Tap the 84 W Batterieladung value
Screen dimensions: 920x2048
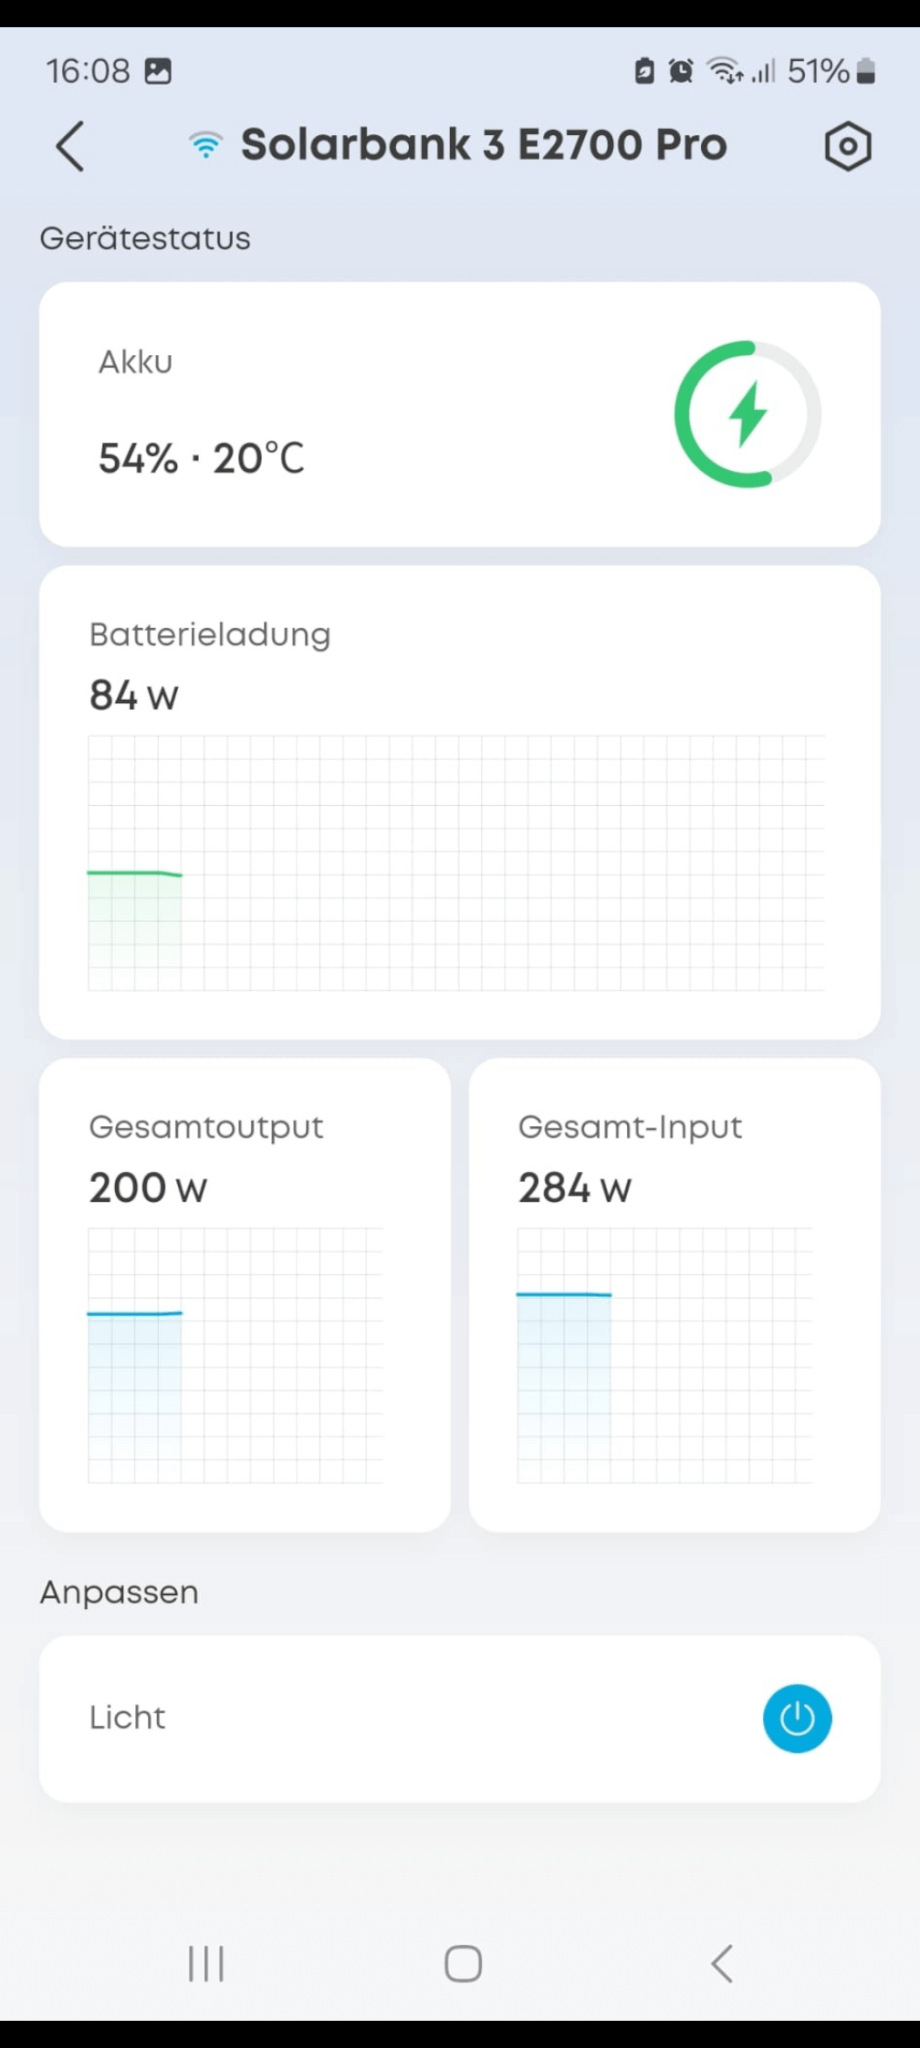(x=134, y=696)
